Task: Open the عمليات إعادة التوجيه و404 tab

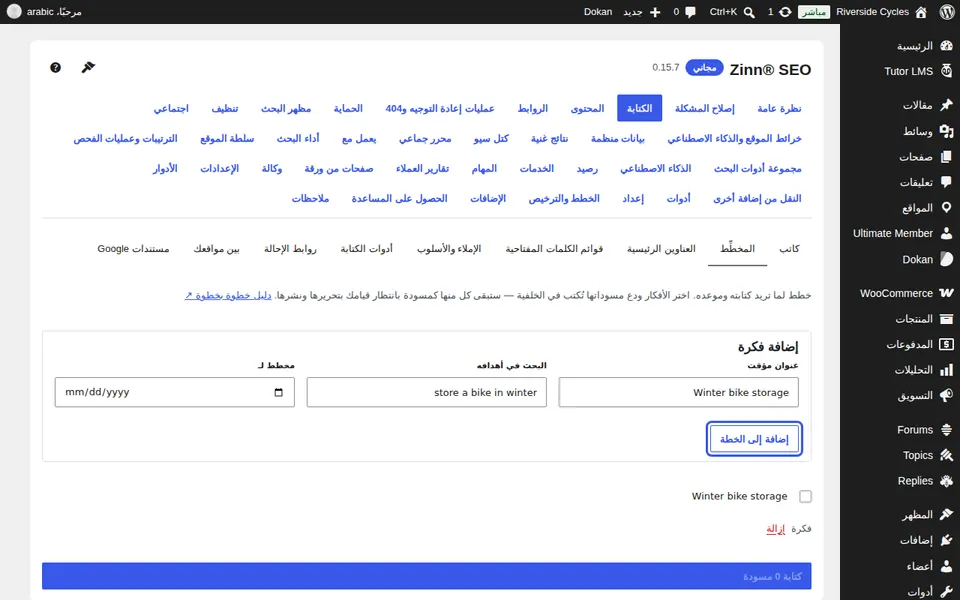Action: tap(440, 108)
